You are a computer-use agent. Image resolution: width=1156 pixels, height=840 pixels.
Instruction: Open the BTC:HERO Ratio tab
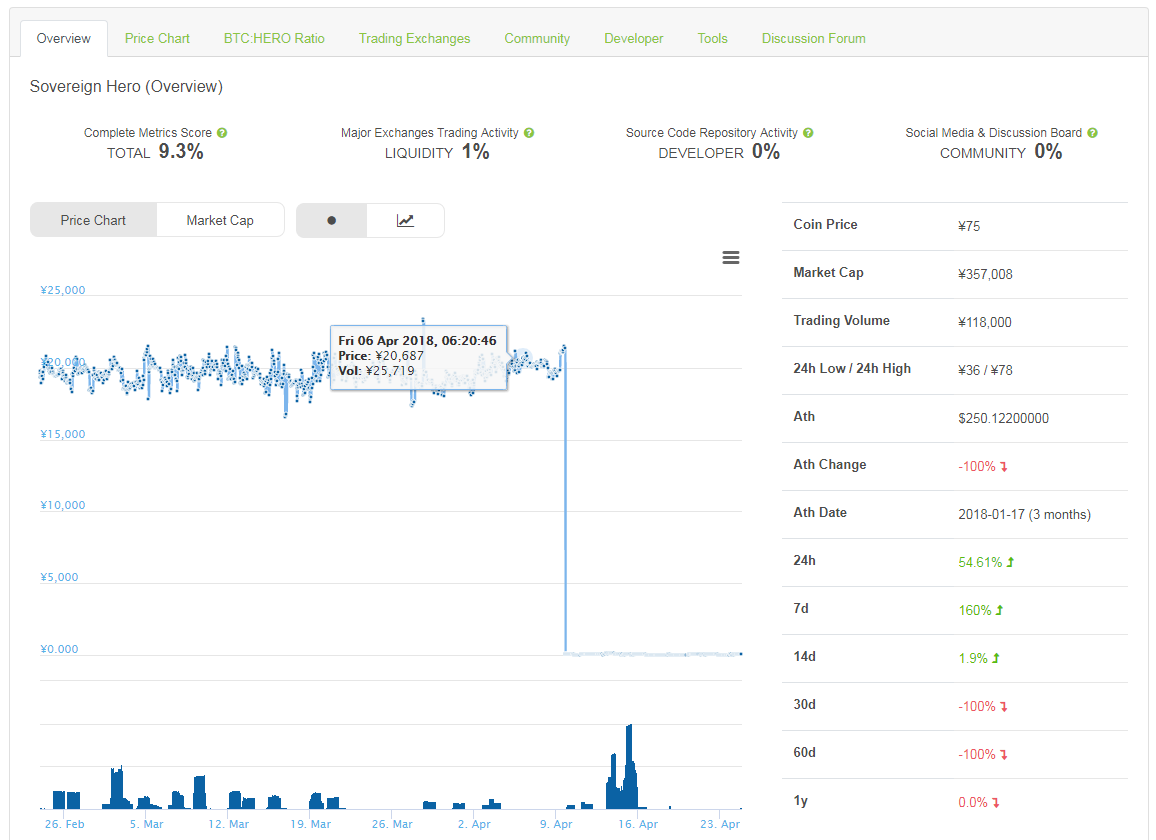(274, 38)
